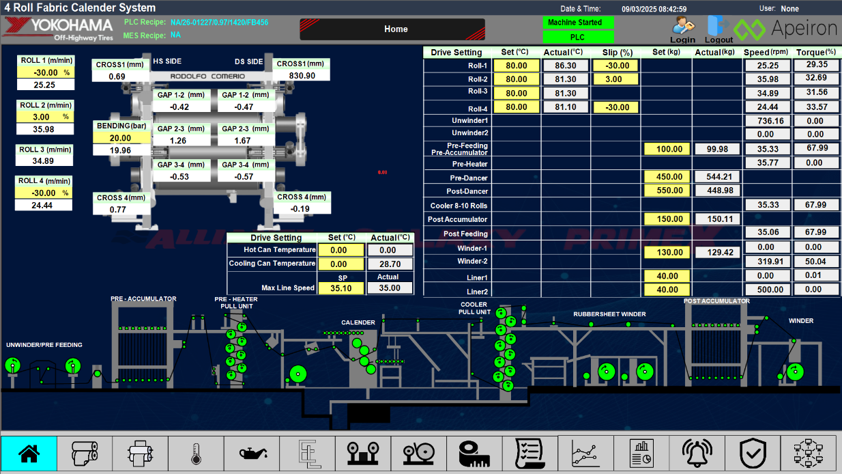Edit the ROLL 4 slip setpoint on left panel
Image resolution: width=842 pixels, height=474 pixels.
click(44, 193)
